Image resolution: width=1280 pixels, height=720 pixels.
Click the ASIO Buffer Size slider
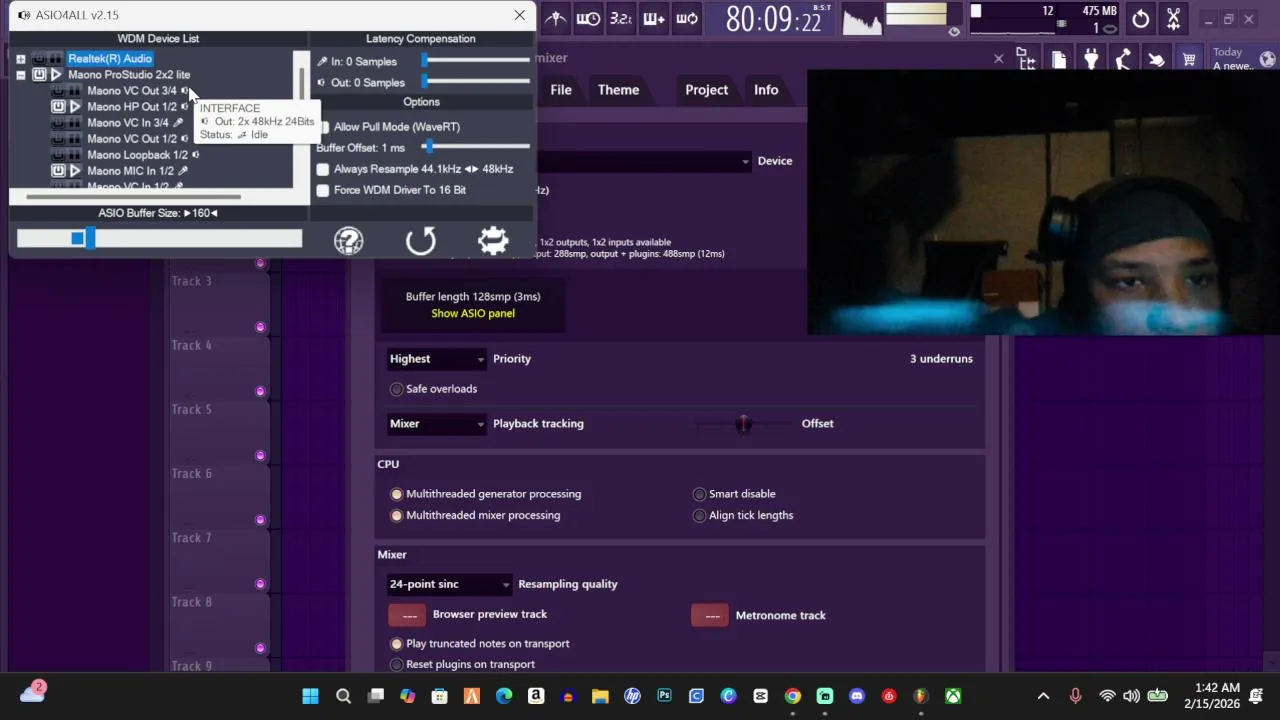pos(159,238)
